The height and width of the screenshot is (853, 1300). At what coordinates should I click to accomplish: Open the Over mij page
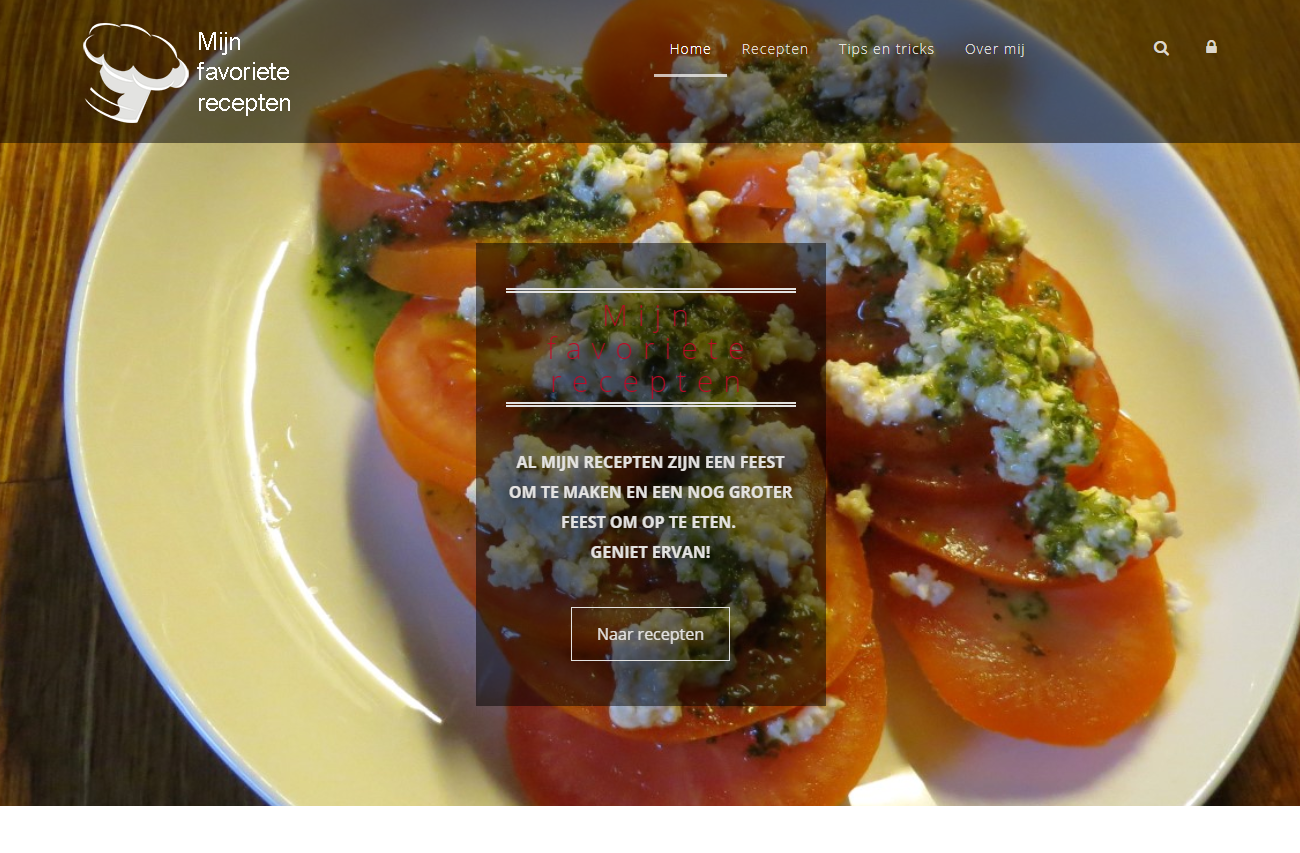point(995,49)
